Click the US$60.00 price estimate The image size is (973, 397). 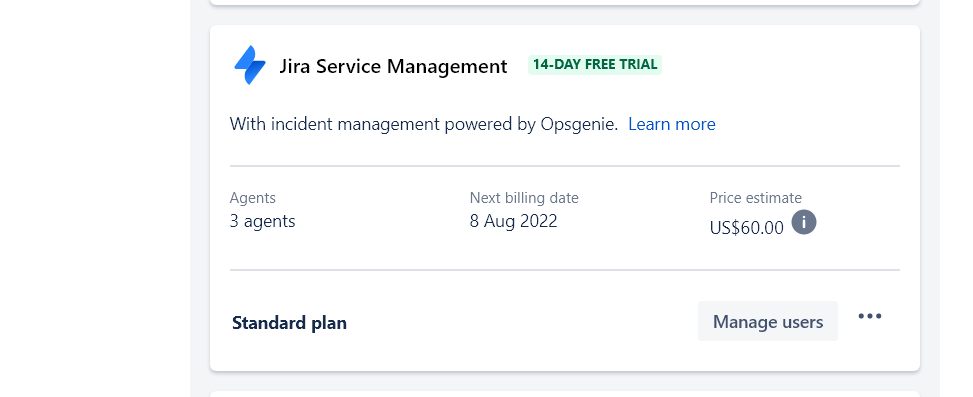pyautogui.click(x=747, y=228)
